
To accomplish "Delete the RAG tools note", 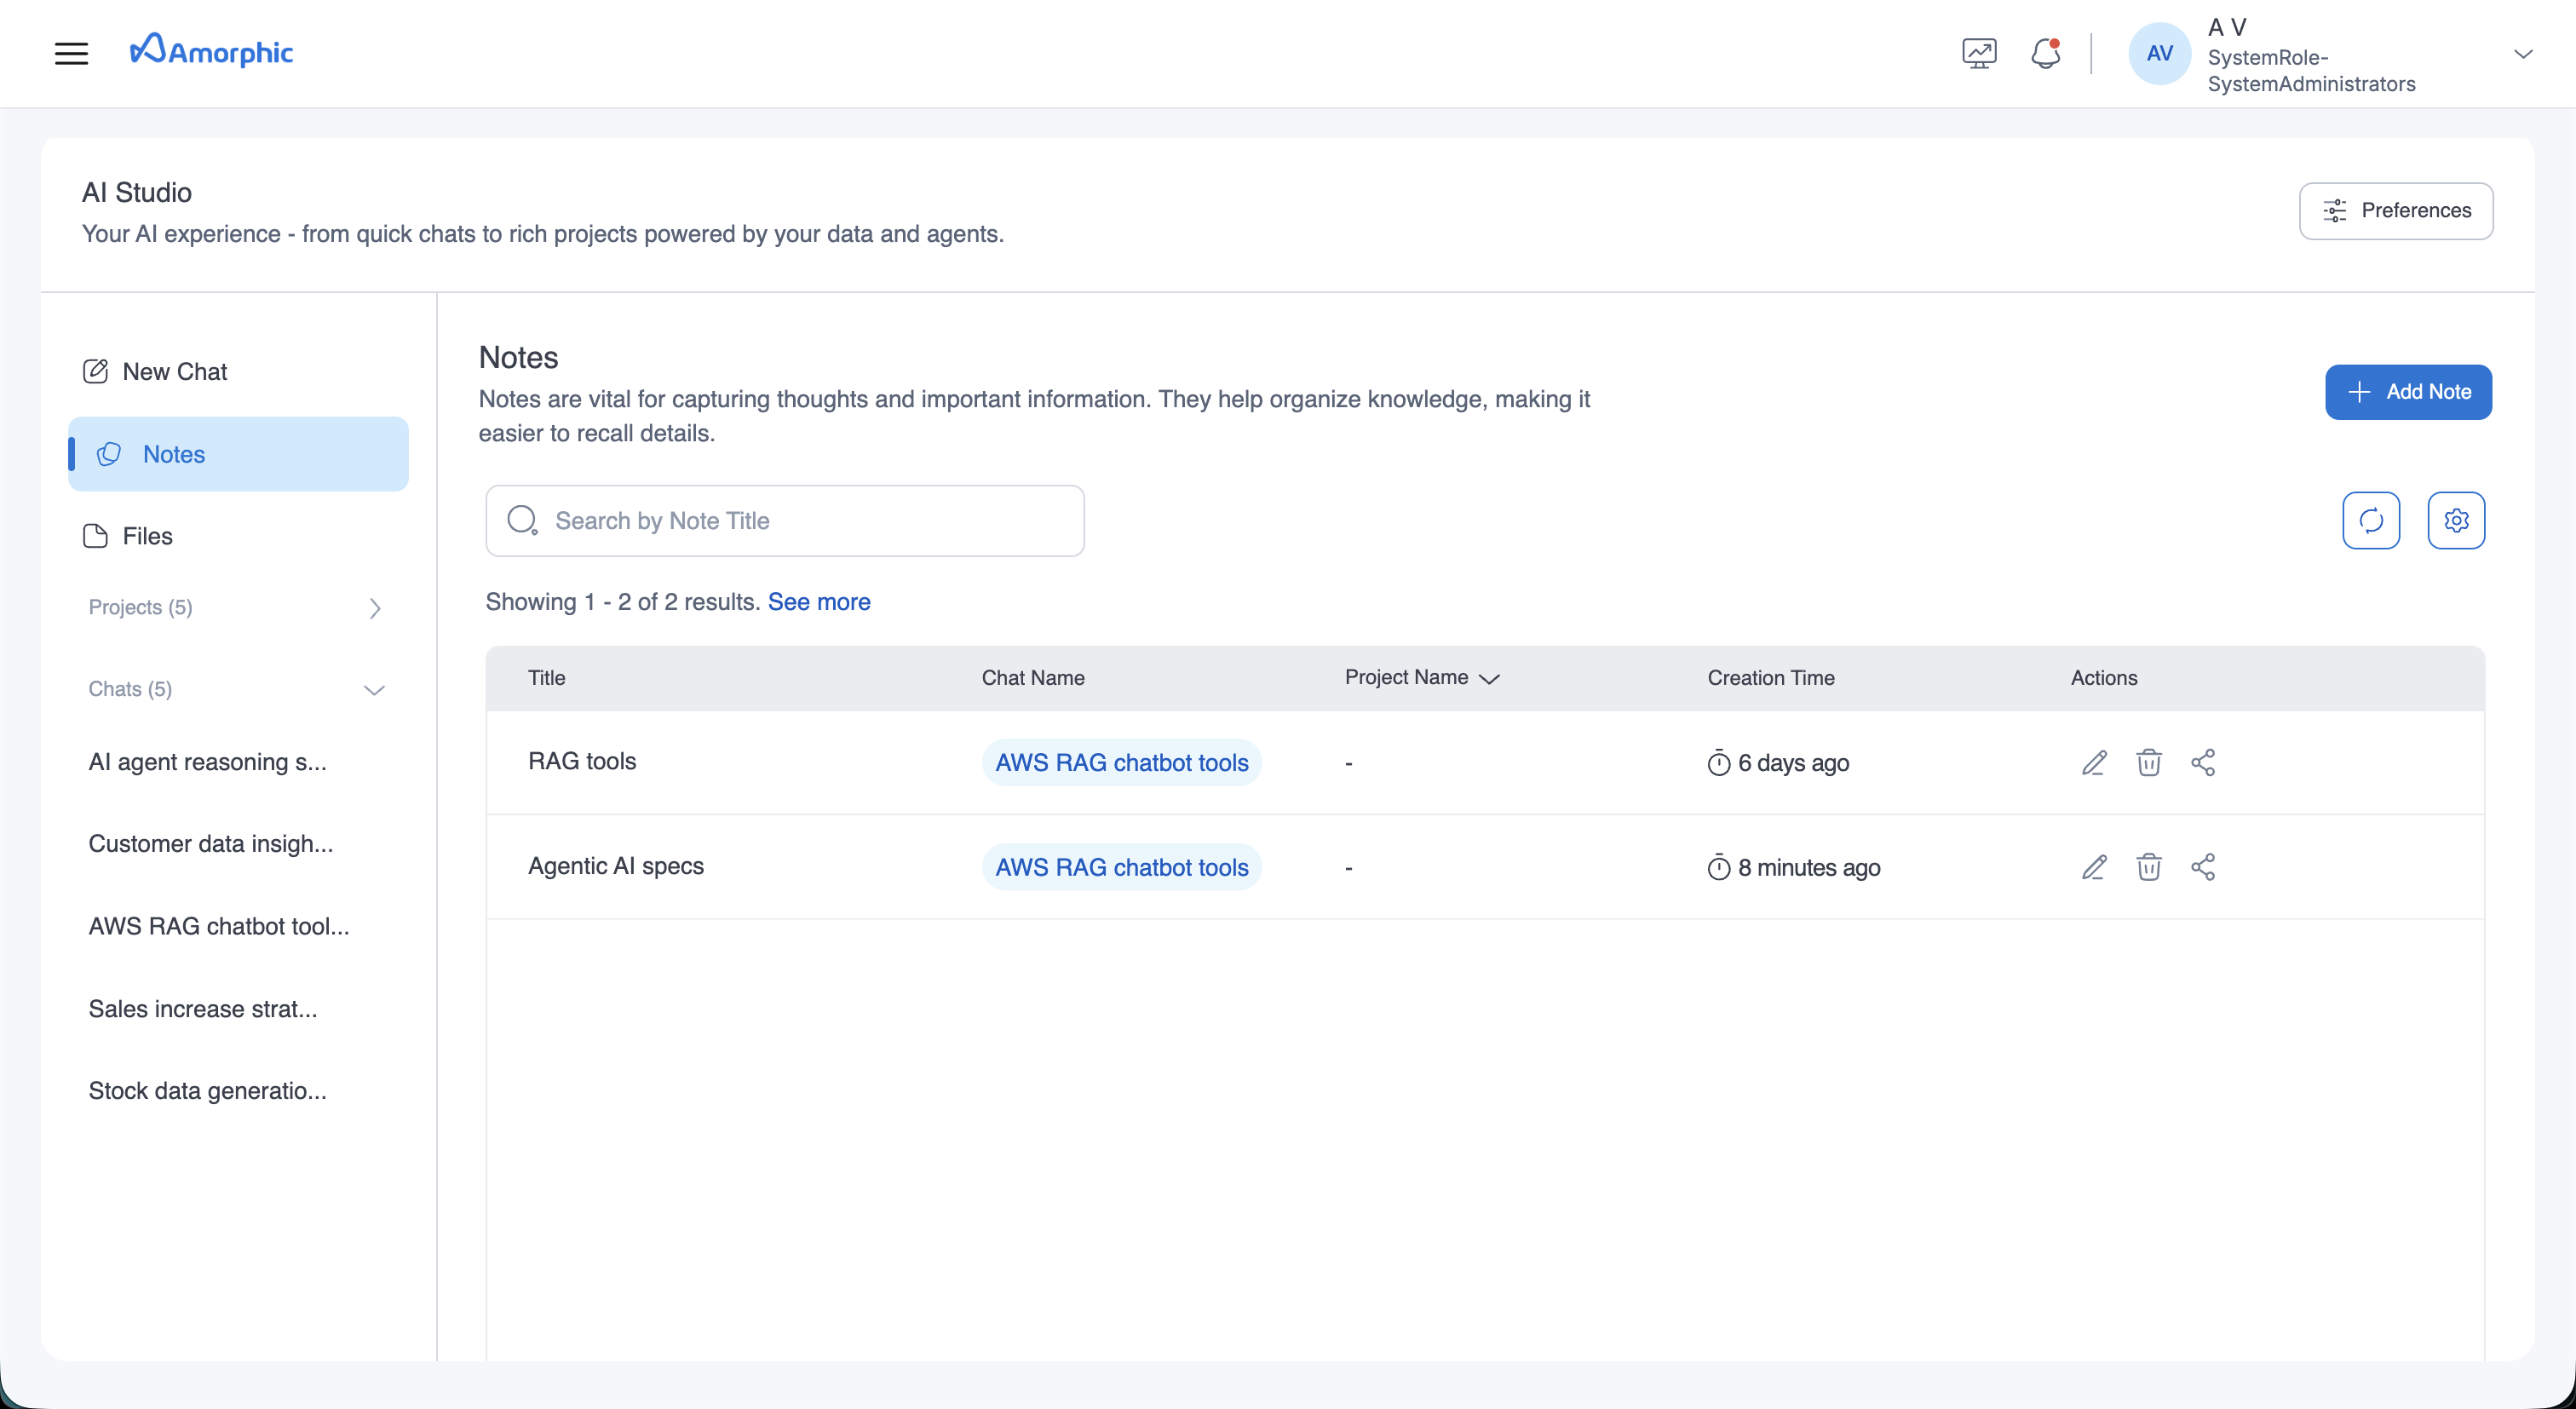I will pos(2149,763).
